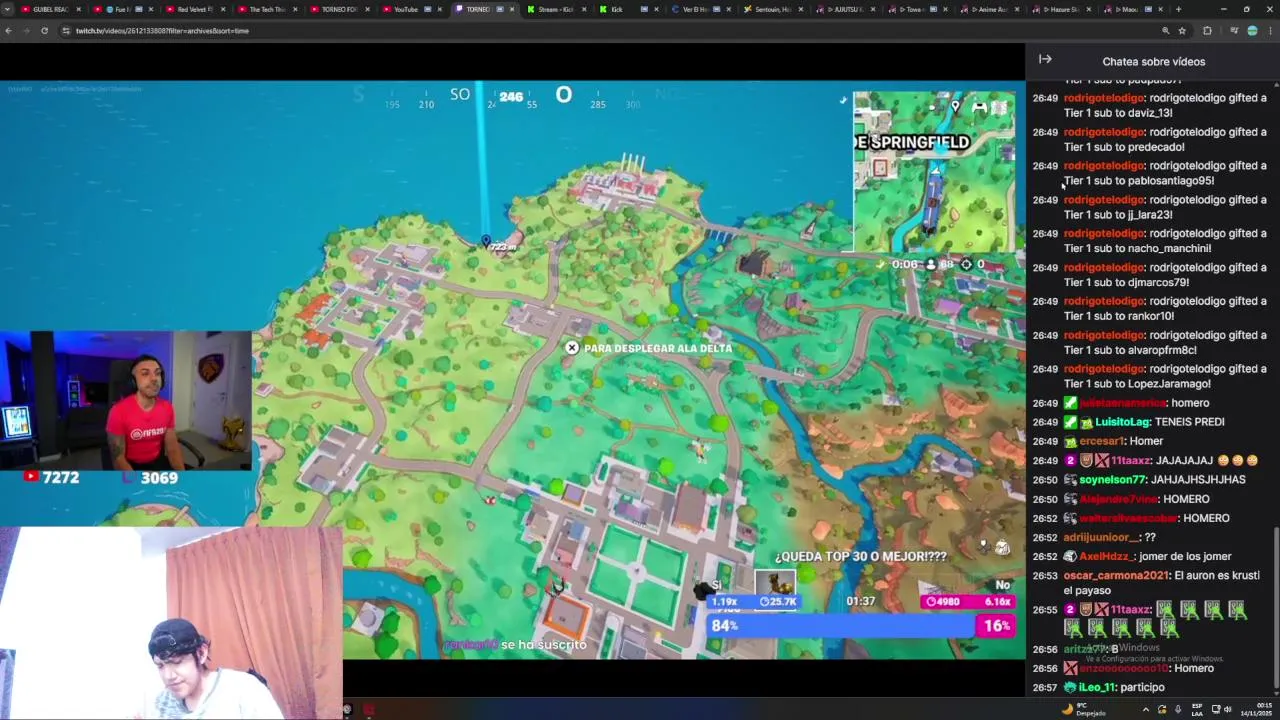Viewport: 1280px width, 720px height.
Task: Open iLeo_11's chat profile
Action: [x=1096, y=688]
